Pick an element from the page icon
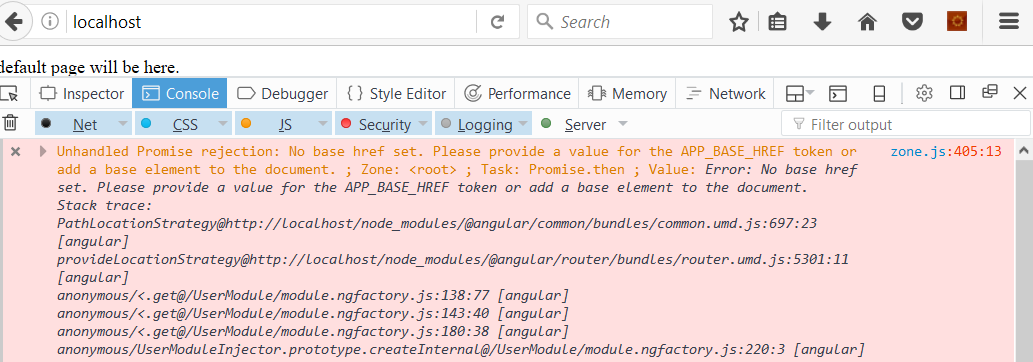The image size is (1033, 362). (9, 94)
